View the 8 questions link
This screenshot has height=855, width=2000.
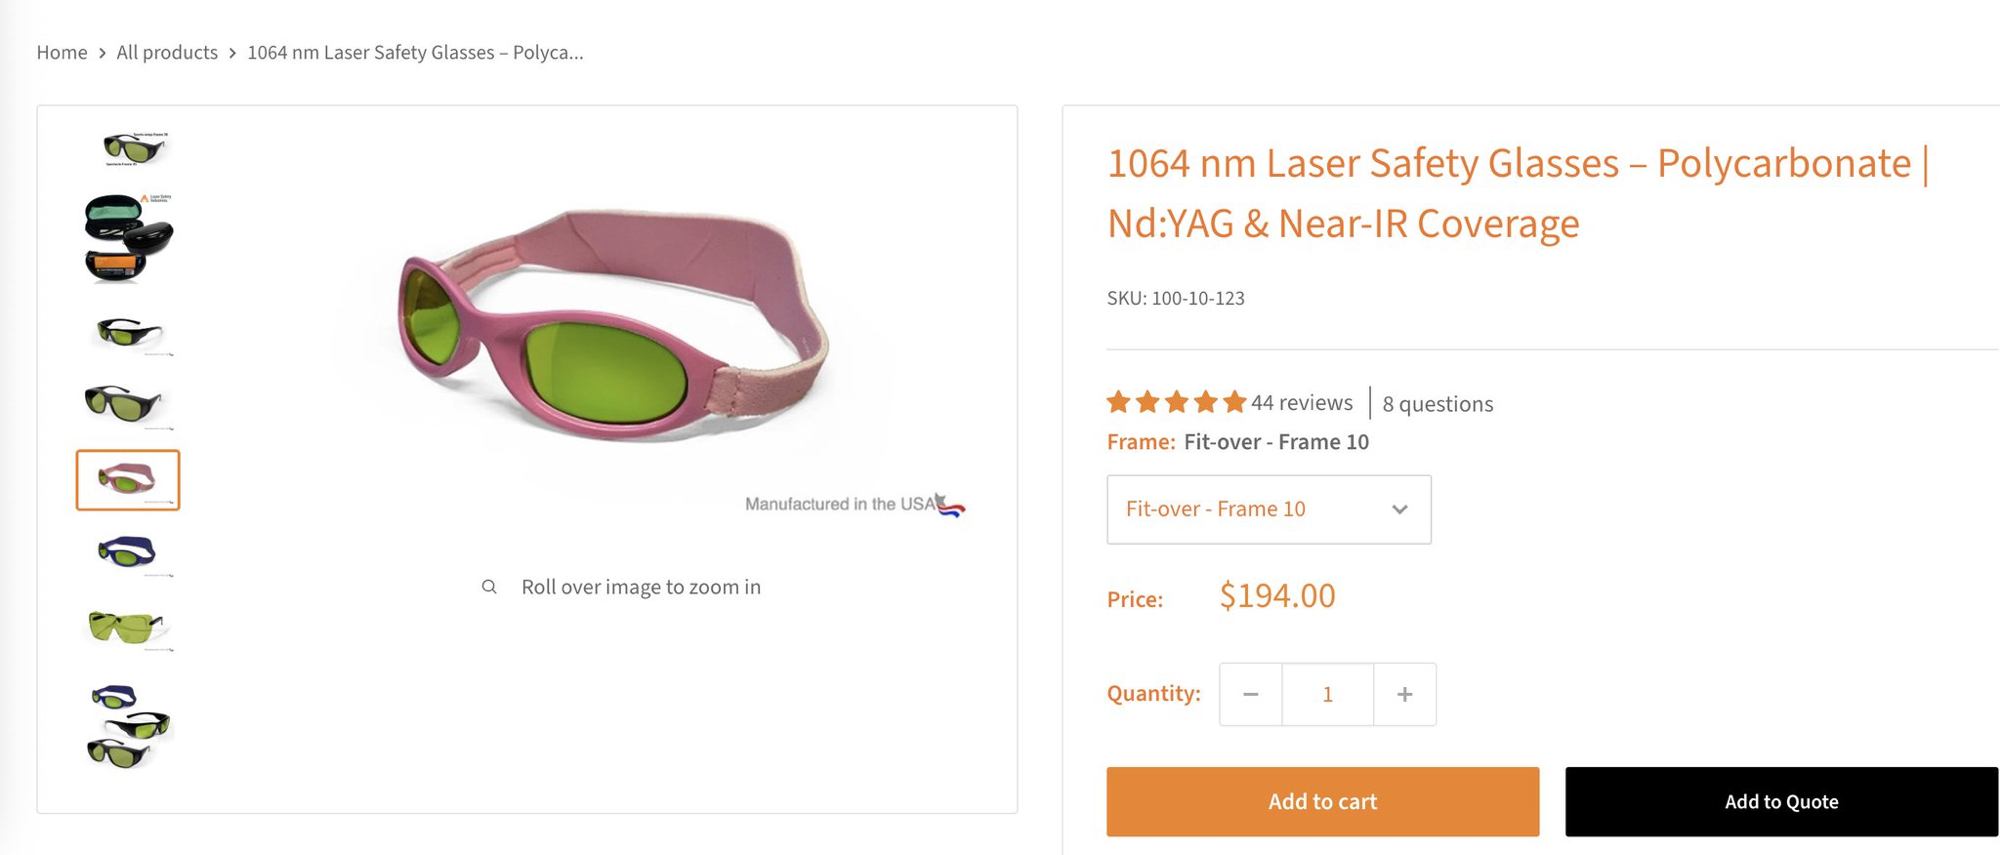point(1437,404)
